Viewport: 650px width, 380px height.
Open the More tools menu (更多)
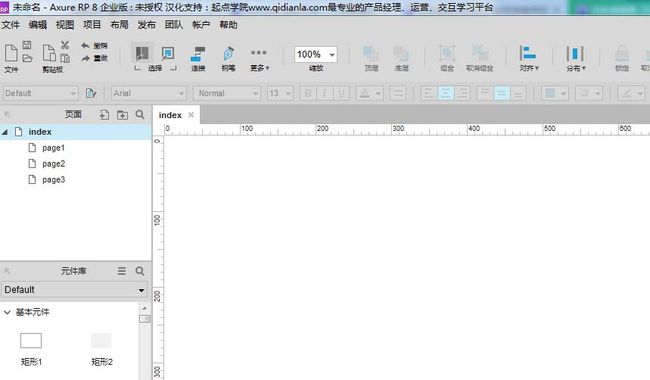click(x=259, y=58)
